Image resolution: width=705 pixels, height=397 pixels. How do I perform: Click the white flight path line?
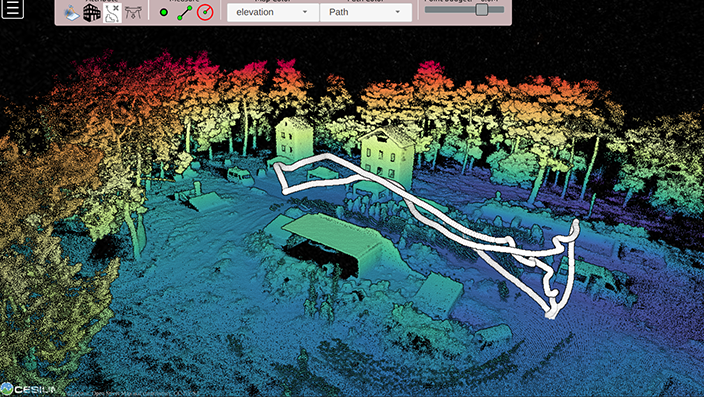(x=450, y=224)
